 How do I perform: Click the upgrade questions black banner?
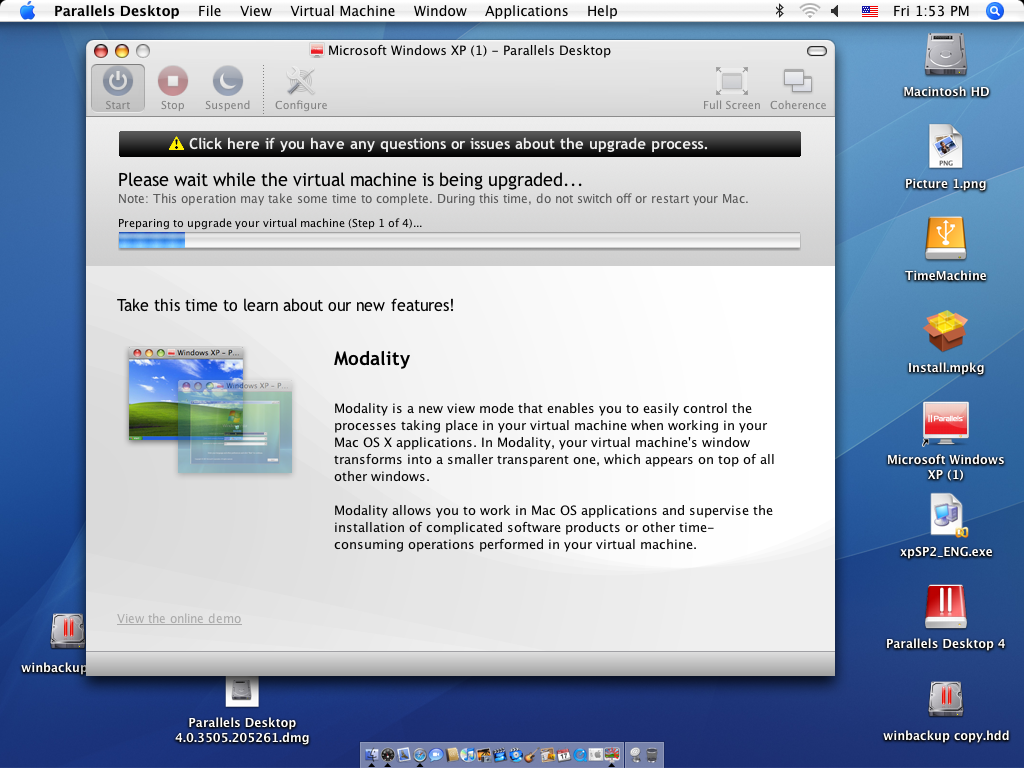[x=459, y=144]
